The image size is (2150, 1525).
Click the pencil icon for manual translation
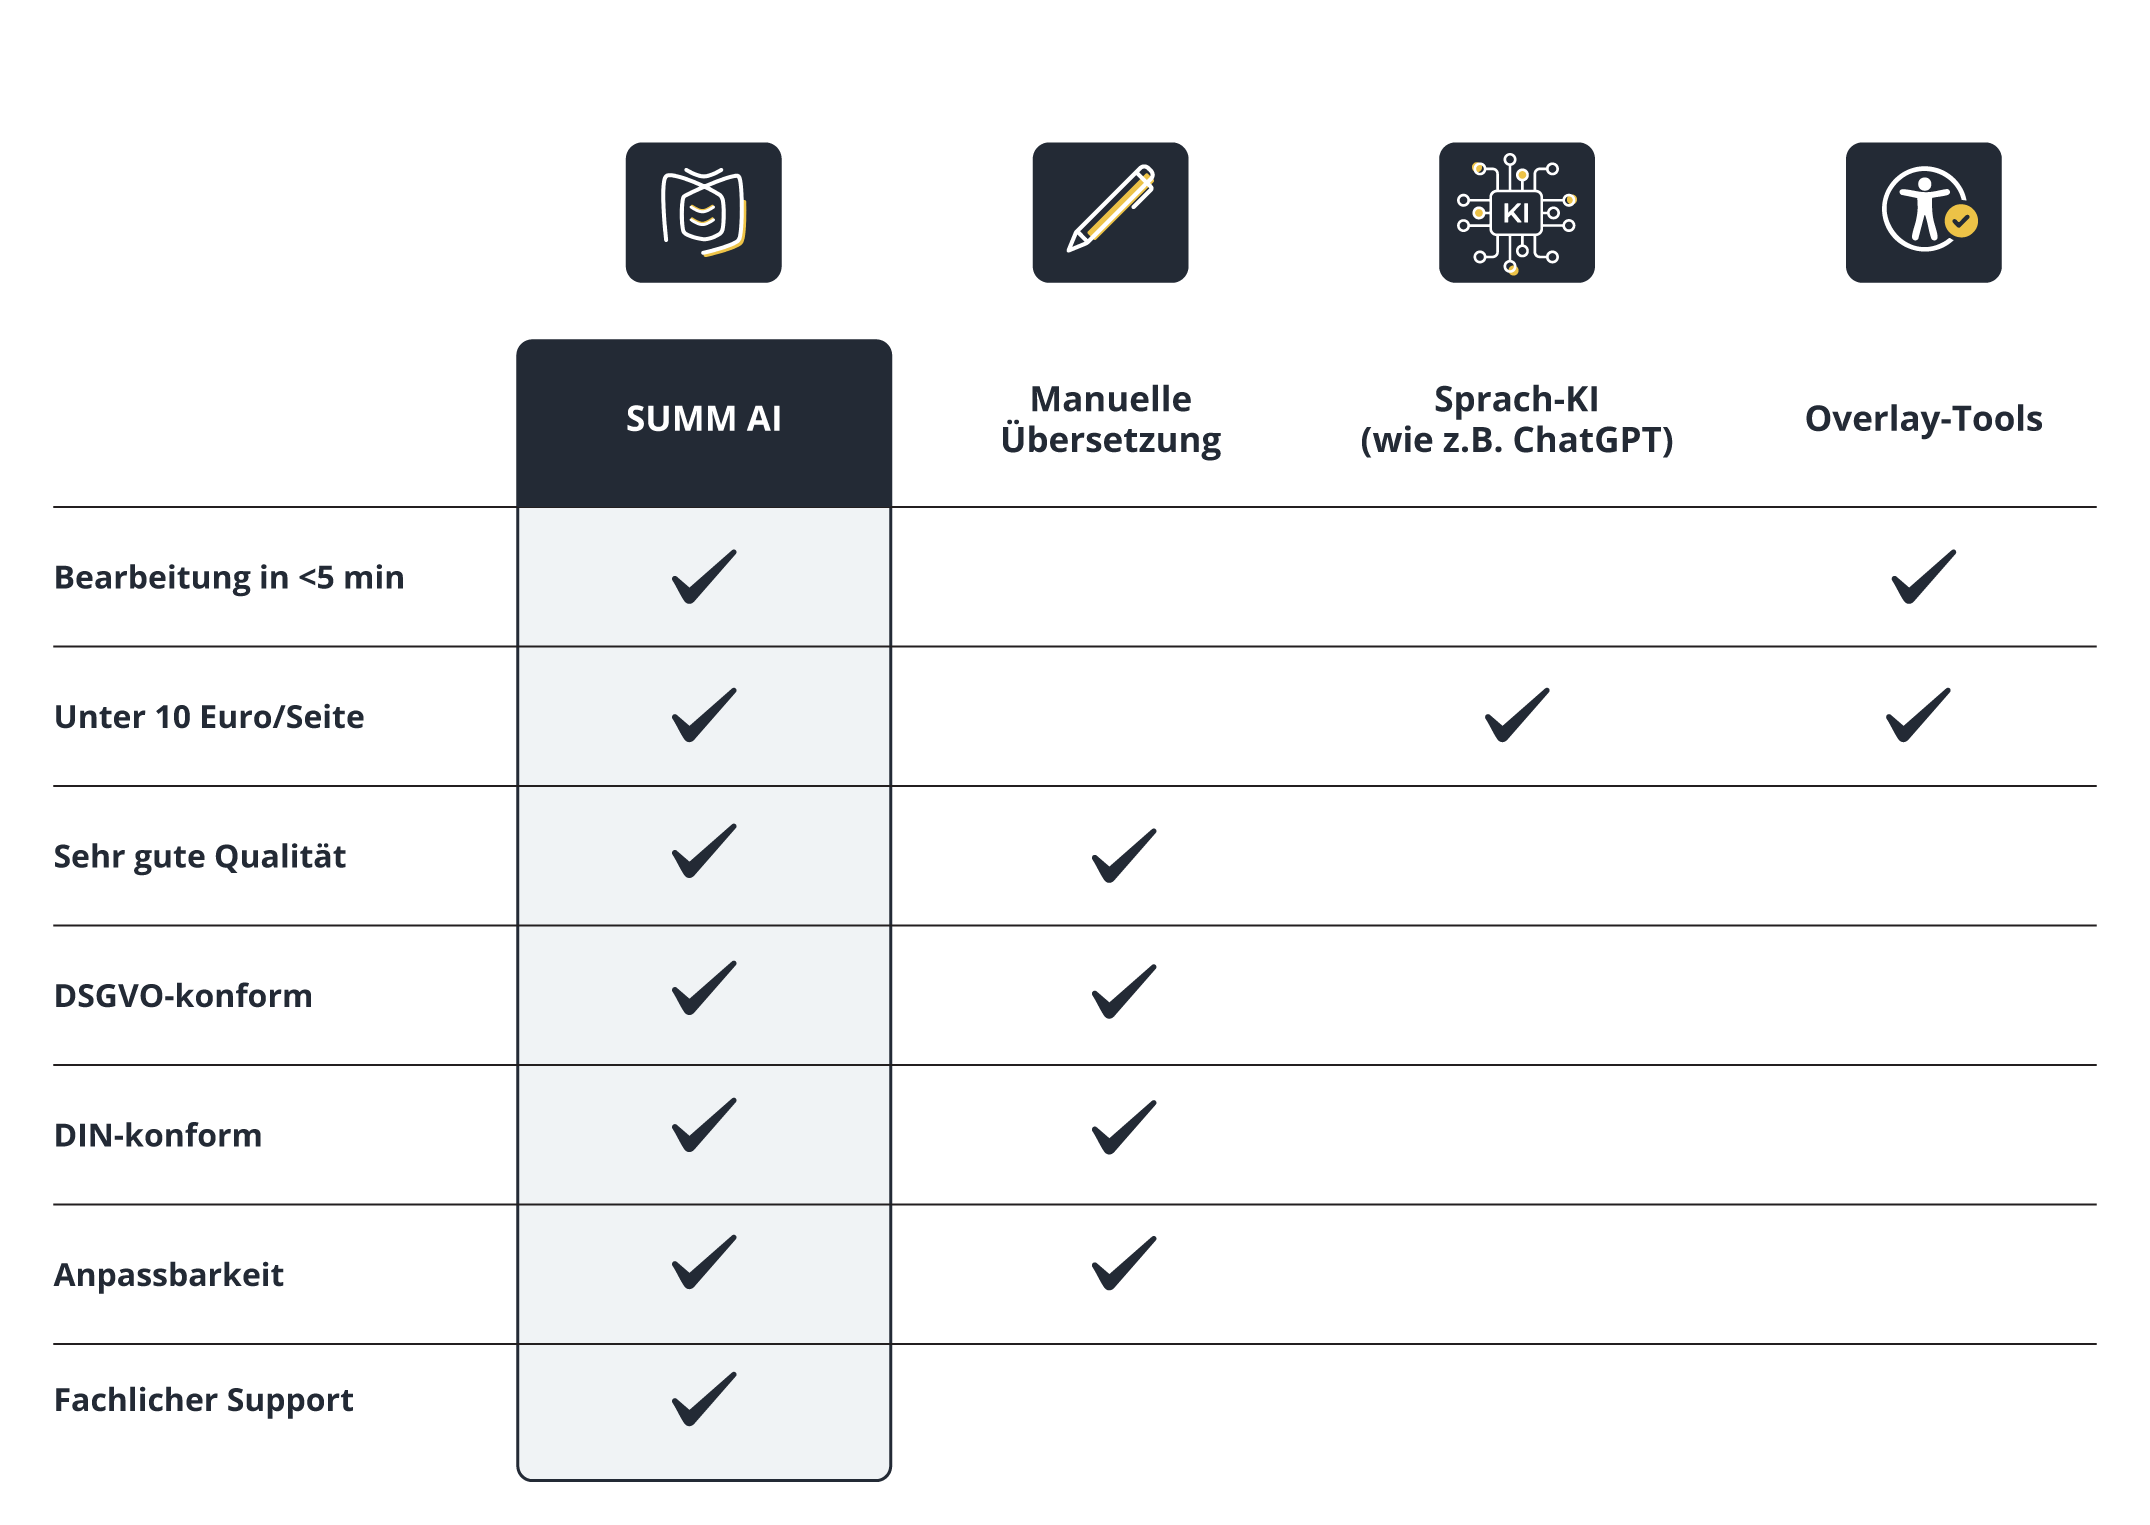click(x=1110, y=212)
